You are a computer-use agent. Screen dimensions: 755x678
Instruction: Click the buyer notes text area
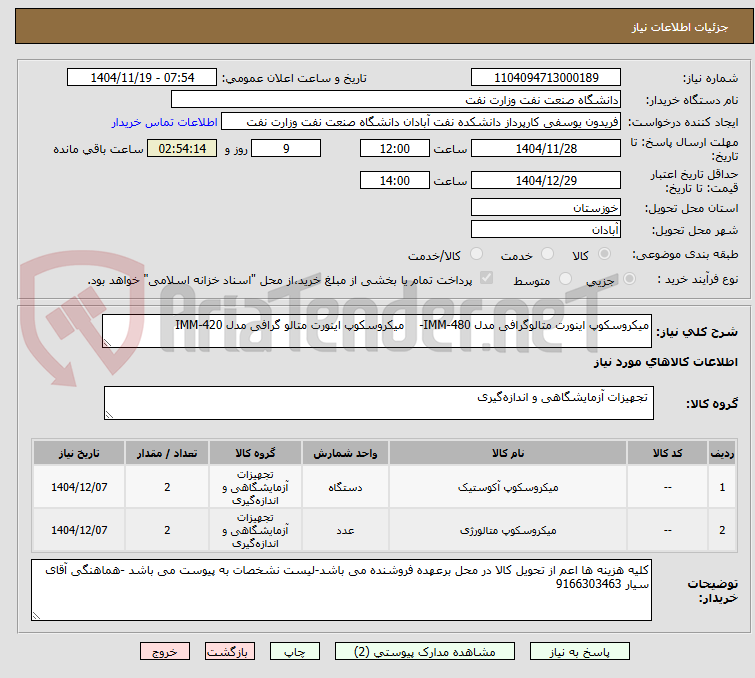pyautogui.click(x=341, y=589)
